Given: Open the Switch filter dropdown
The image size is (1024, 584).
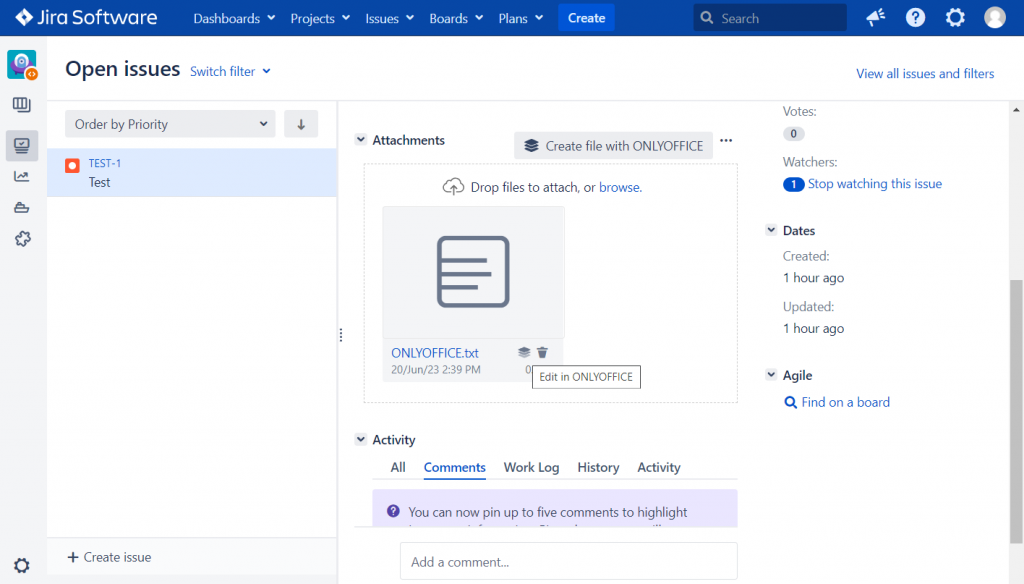Looking at the screenshot, I should click(230, 71).
